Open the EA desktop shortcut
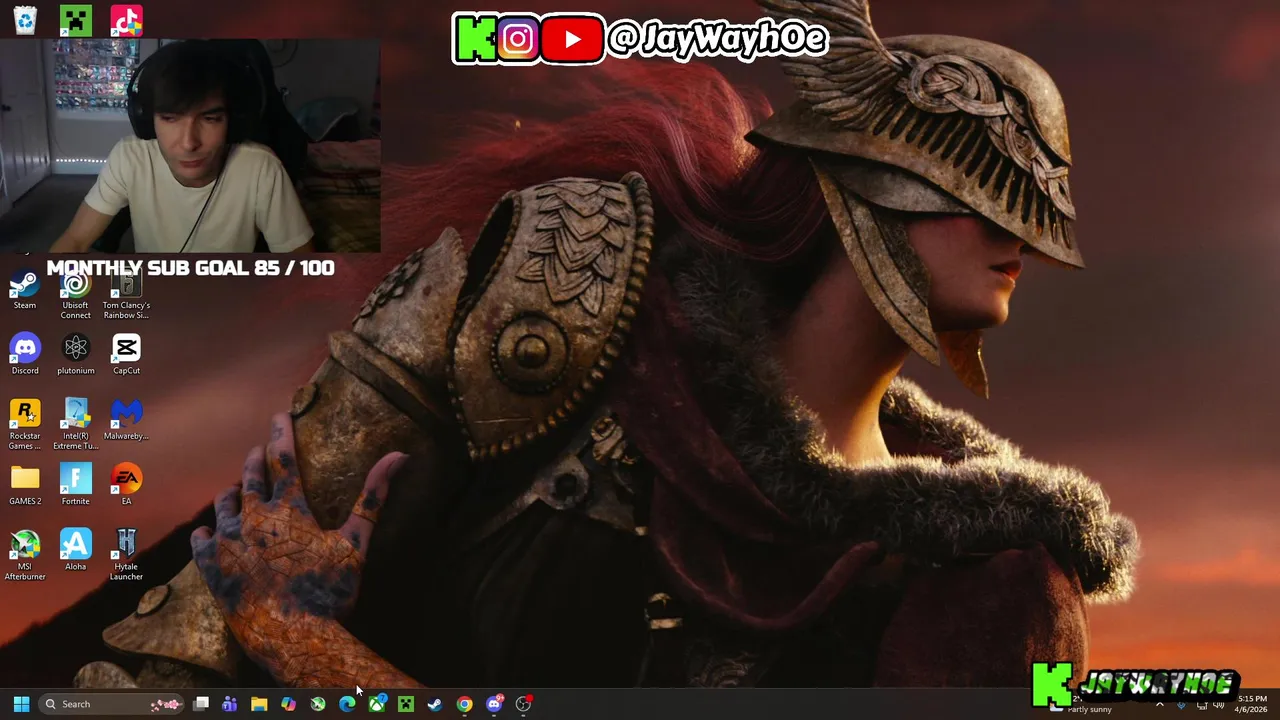This screenshot has height=720, width=1280. 126,485
